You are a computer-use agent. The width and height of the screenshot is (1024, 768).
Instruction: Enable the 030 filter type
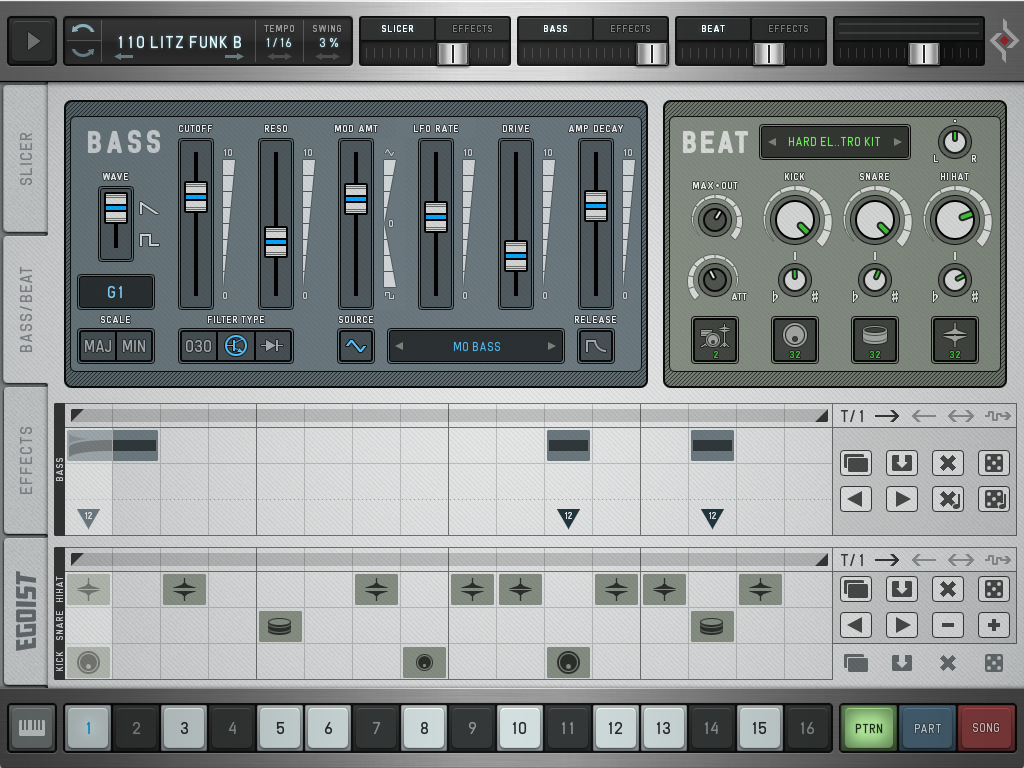coord(199,346)
